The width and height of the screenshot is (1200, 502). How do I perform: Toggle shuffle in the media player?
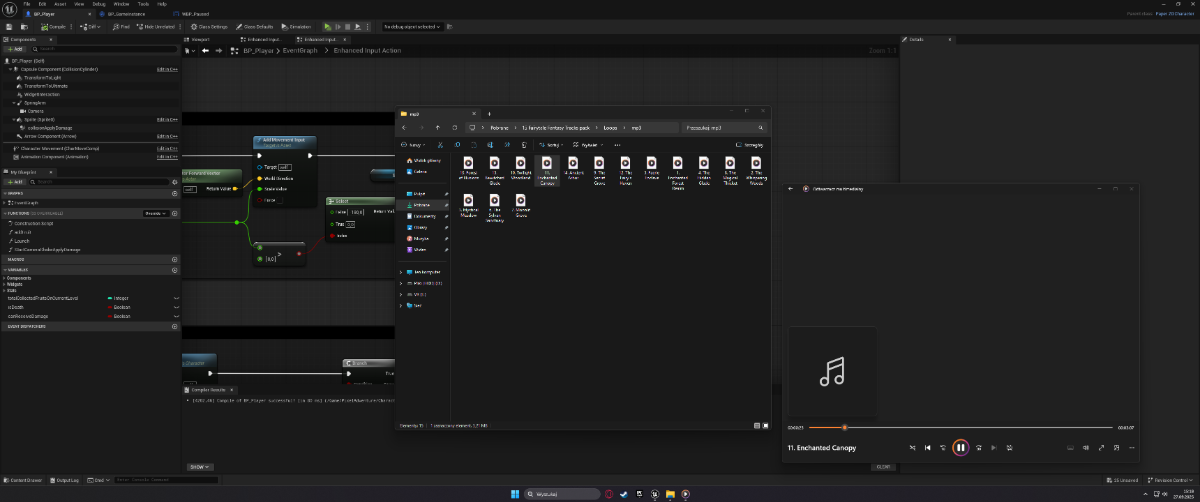[x=912, y=447]
